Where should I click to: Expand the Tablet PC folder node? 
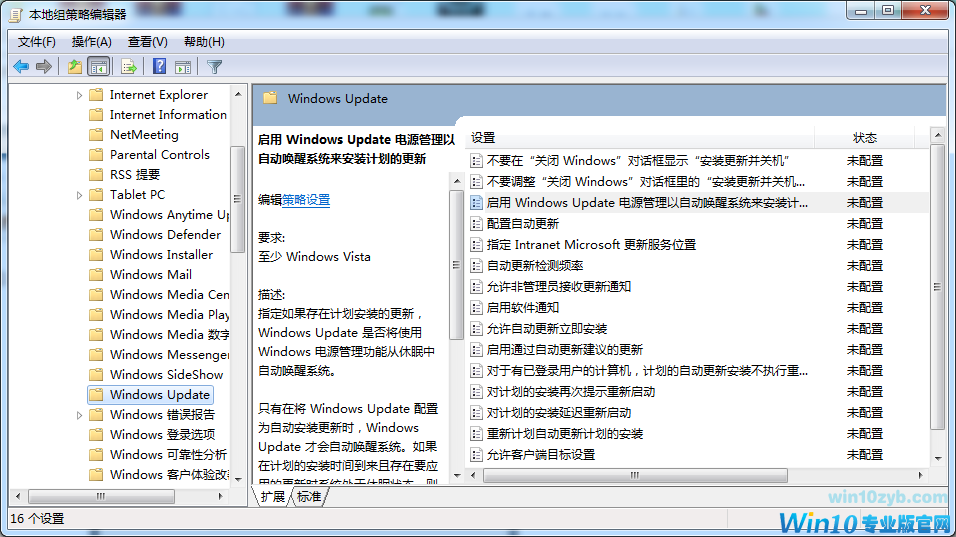pos(80,195)
